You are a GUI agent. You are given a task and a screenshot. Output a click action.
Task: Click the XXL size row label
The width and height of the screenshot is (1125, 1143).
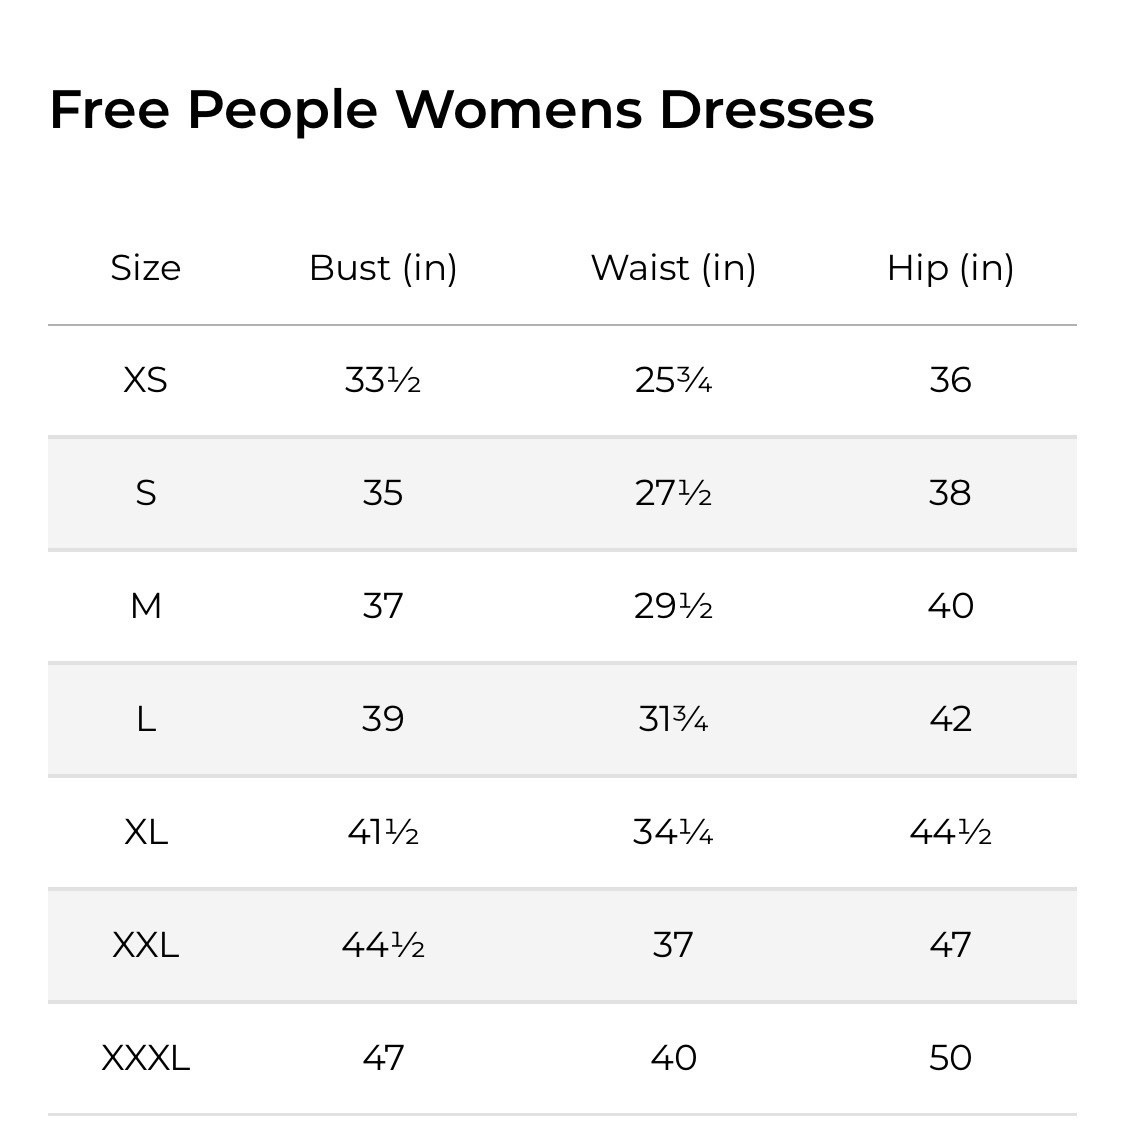[146, 945]
